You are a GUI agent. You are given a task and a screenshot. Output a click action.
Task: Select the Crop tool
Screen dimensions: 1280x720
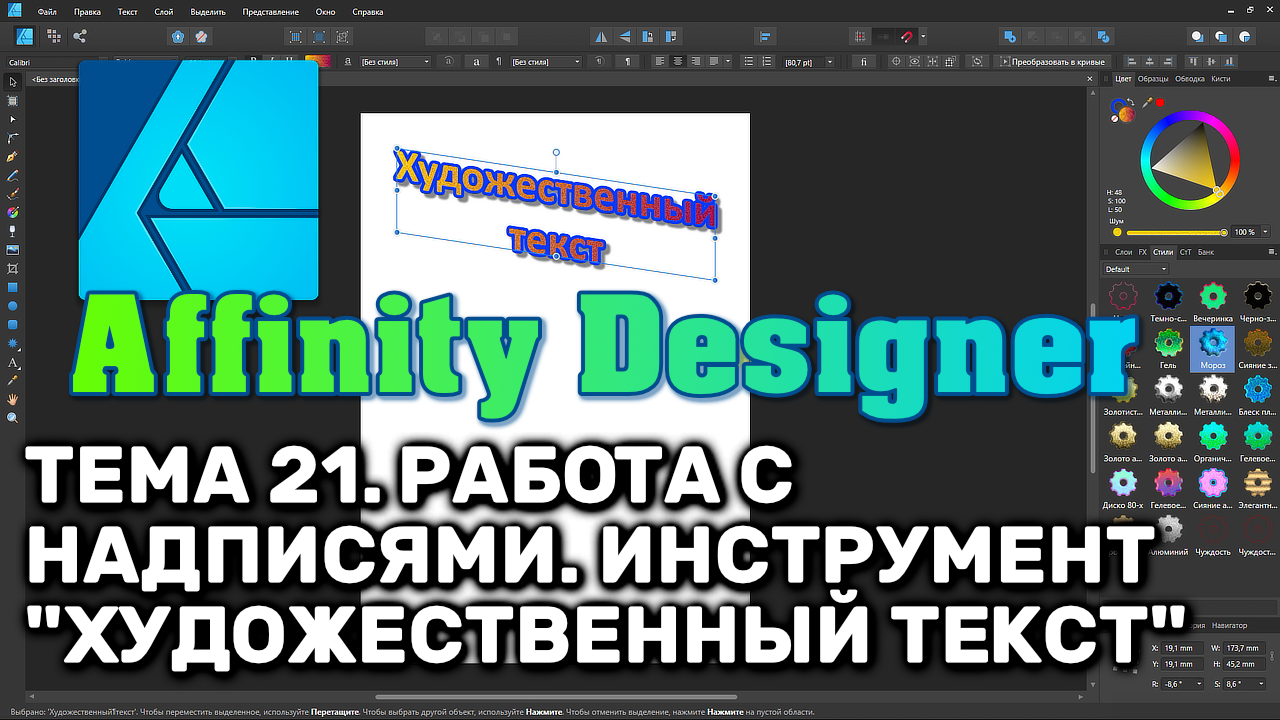click(13, 268)
